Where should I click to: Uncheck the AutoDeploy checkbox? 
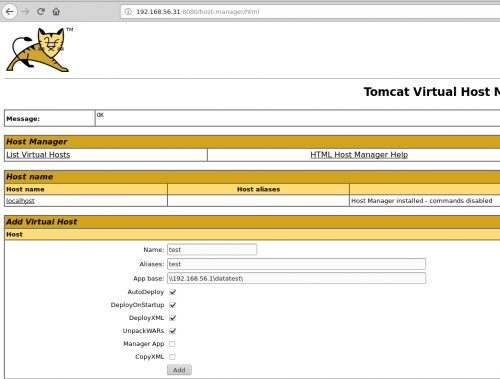click(172, 292)
